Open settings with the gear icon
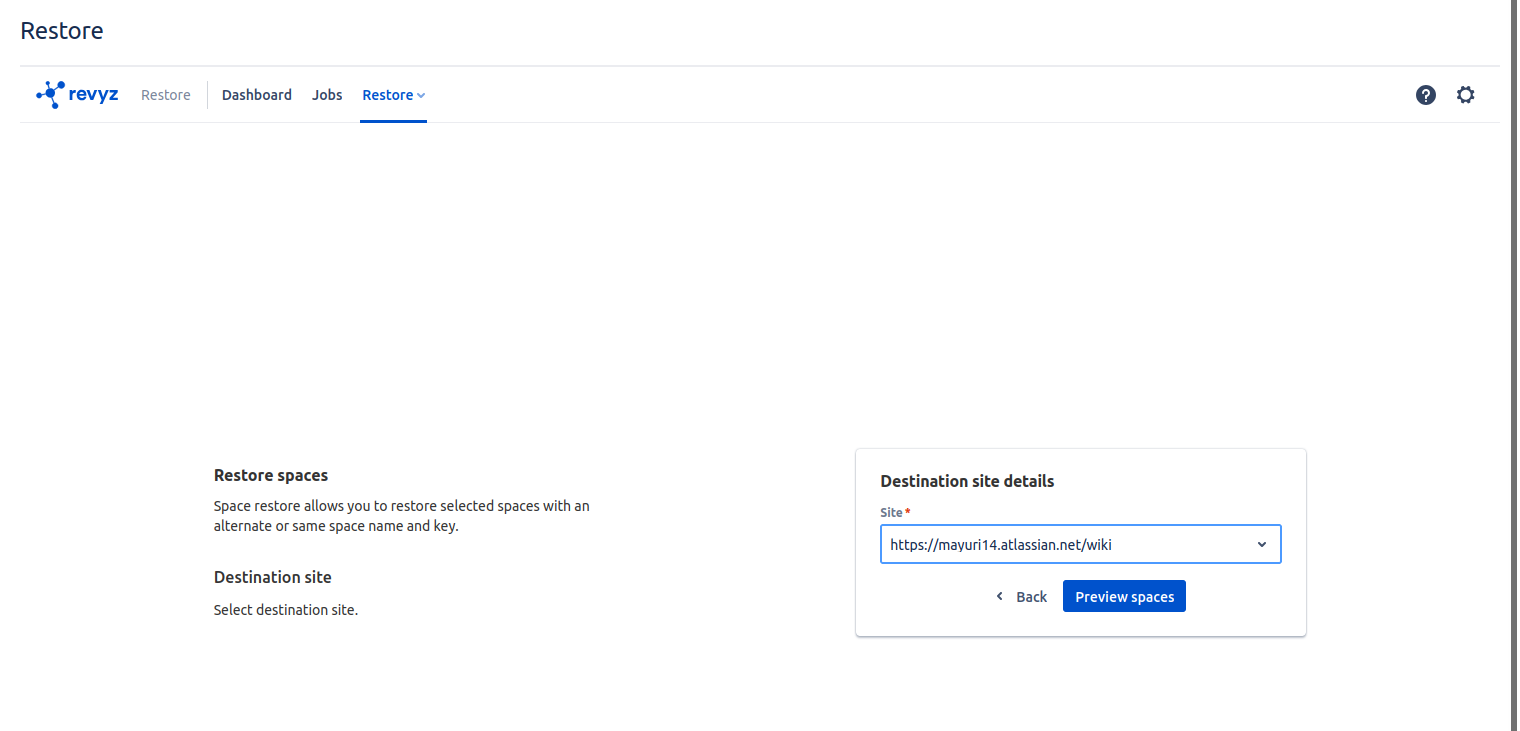This screenshot has width=1520, height=731. click(x=1465, y=95)
